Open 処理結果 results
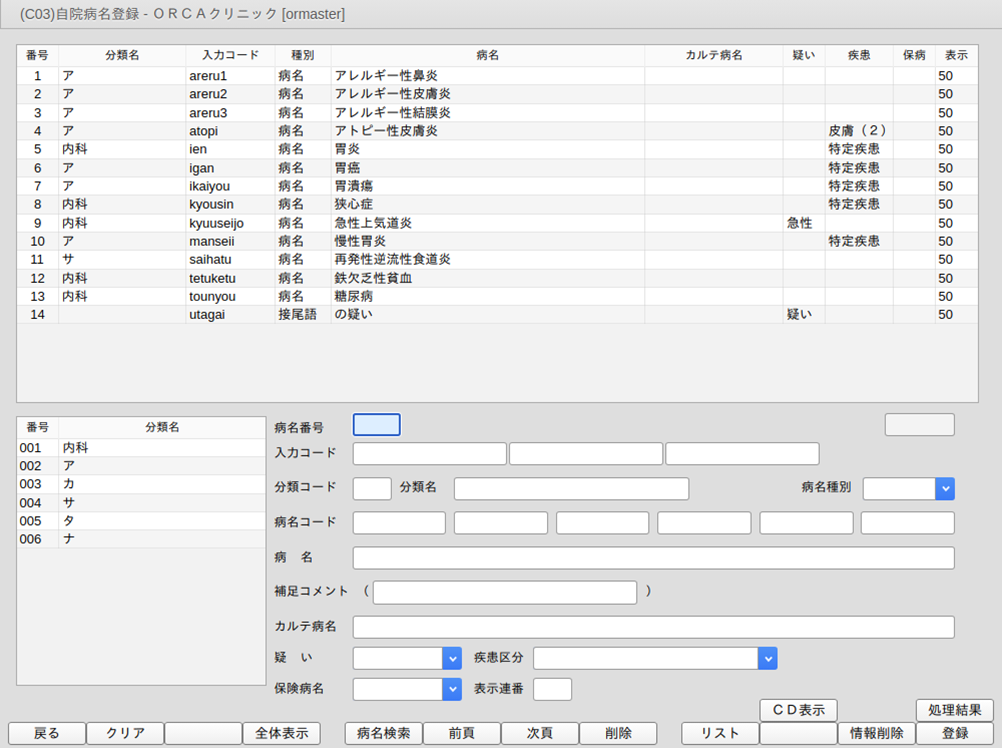Viewport: 1002px width, 748px height. pyautogui.click(x=954, y=710)
